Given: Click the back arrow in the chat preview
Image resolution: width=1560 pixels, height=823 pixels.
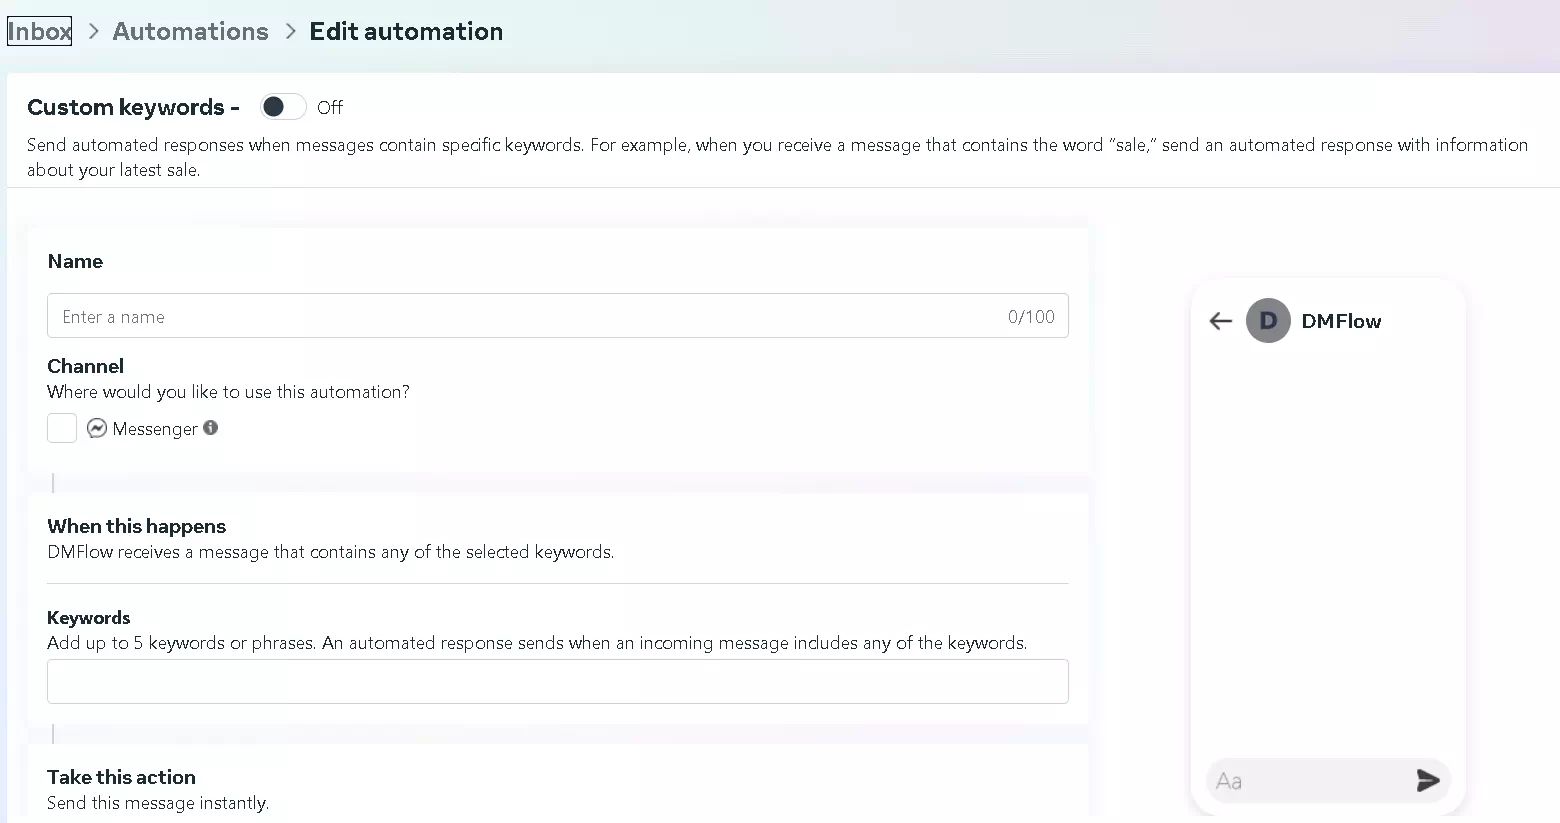Looking at the screenshot, I should tap(1220, 321).
